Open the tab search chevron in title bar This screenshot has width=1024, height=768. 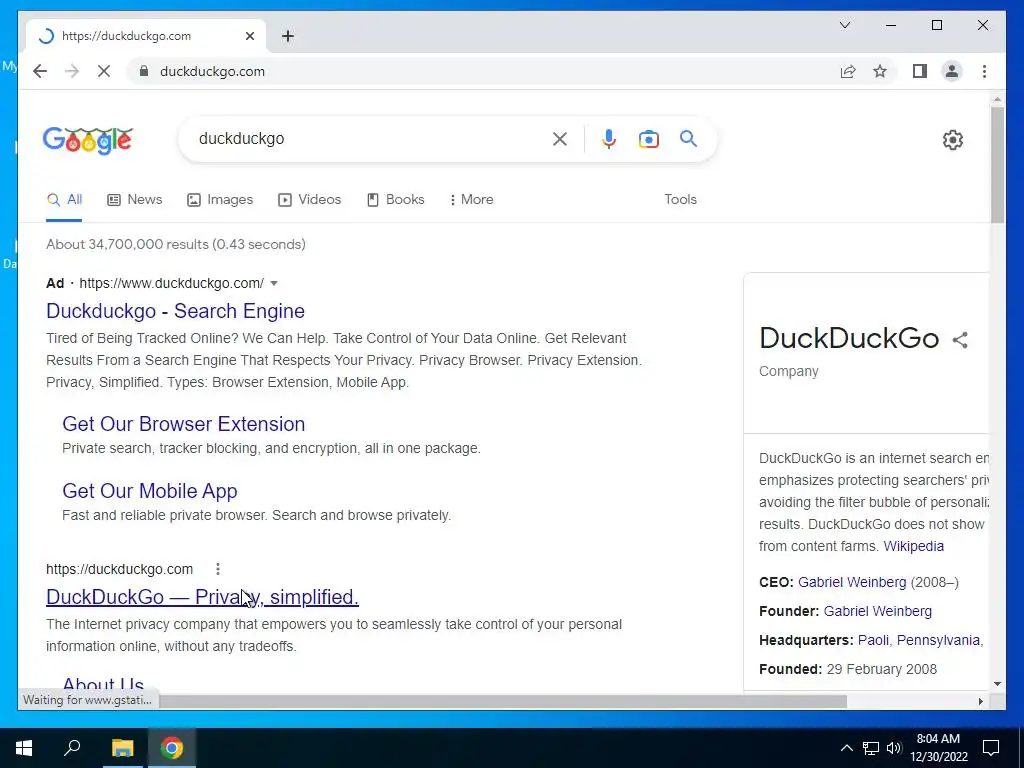click(x=845, y=25)
